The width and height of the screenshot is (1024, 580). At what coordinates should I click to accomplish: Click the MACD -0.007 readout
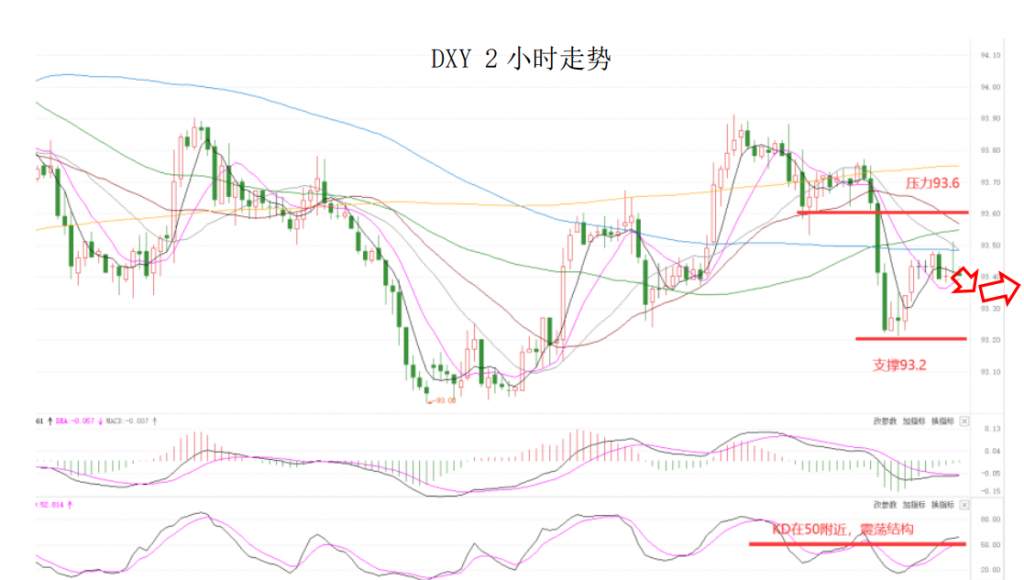pyautogui.click(x=127, y=421)
